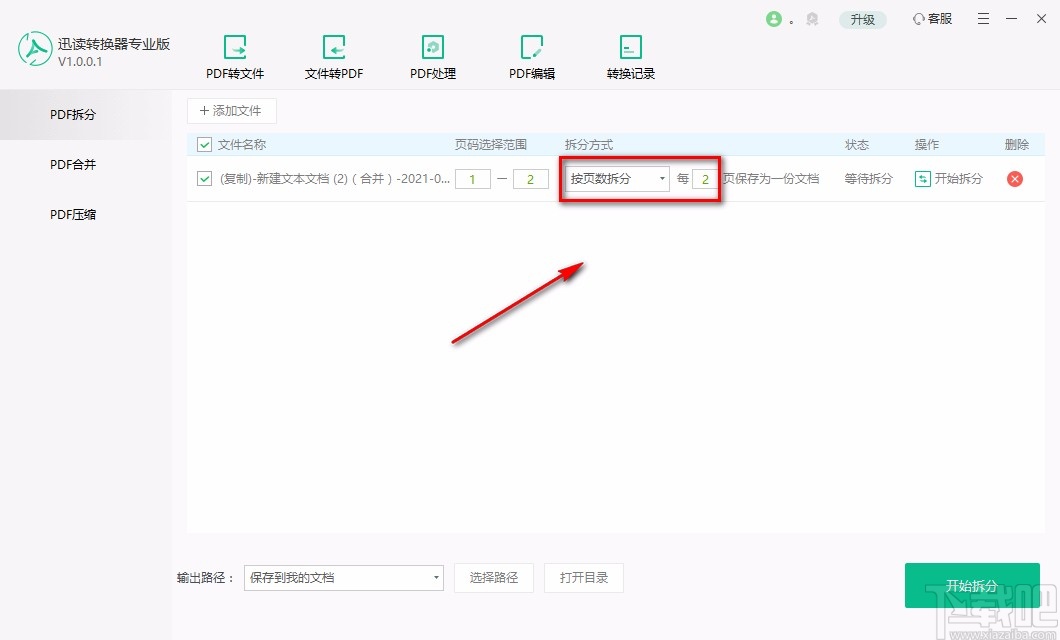This screenshot has height=640, width=1060.
Task: Click the pages-per-document number field
Action: point(705,179)
